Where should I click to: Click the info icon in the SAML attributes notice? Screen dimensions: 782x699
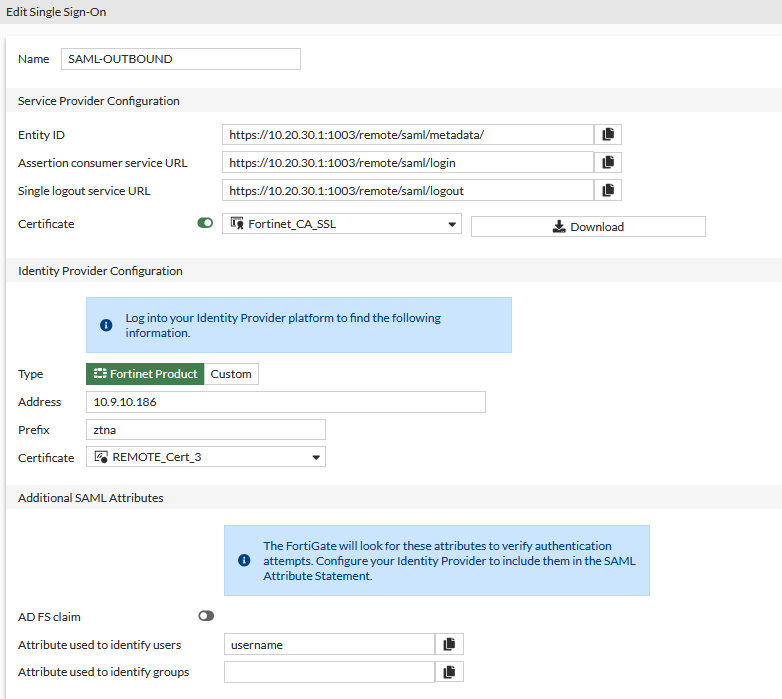coord(244,560)
